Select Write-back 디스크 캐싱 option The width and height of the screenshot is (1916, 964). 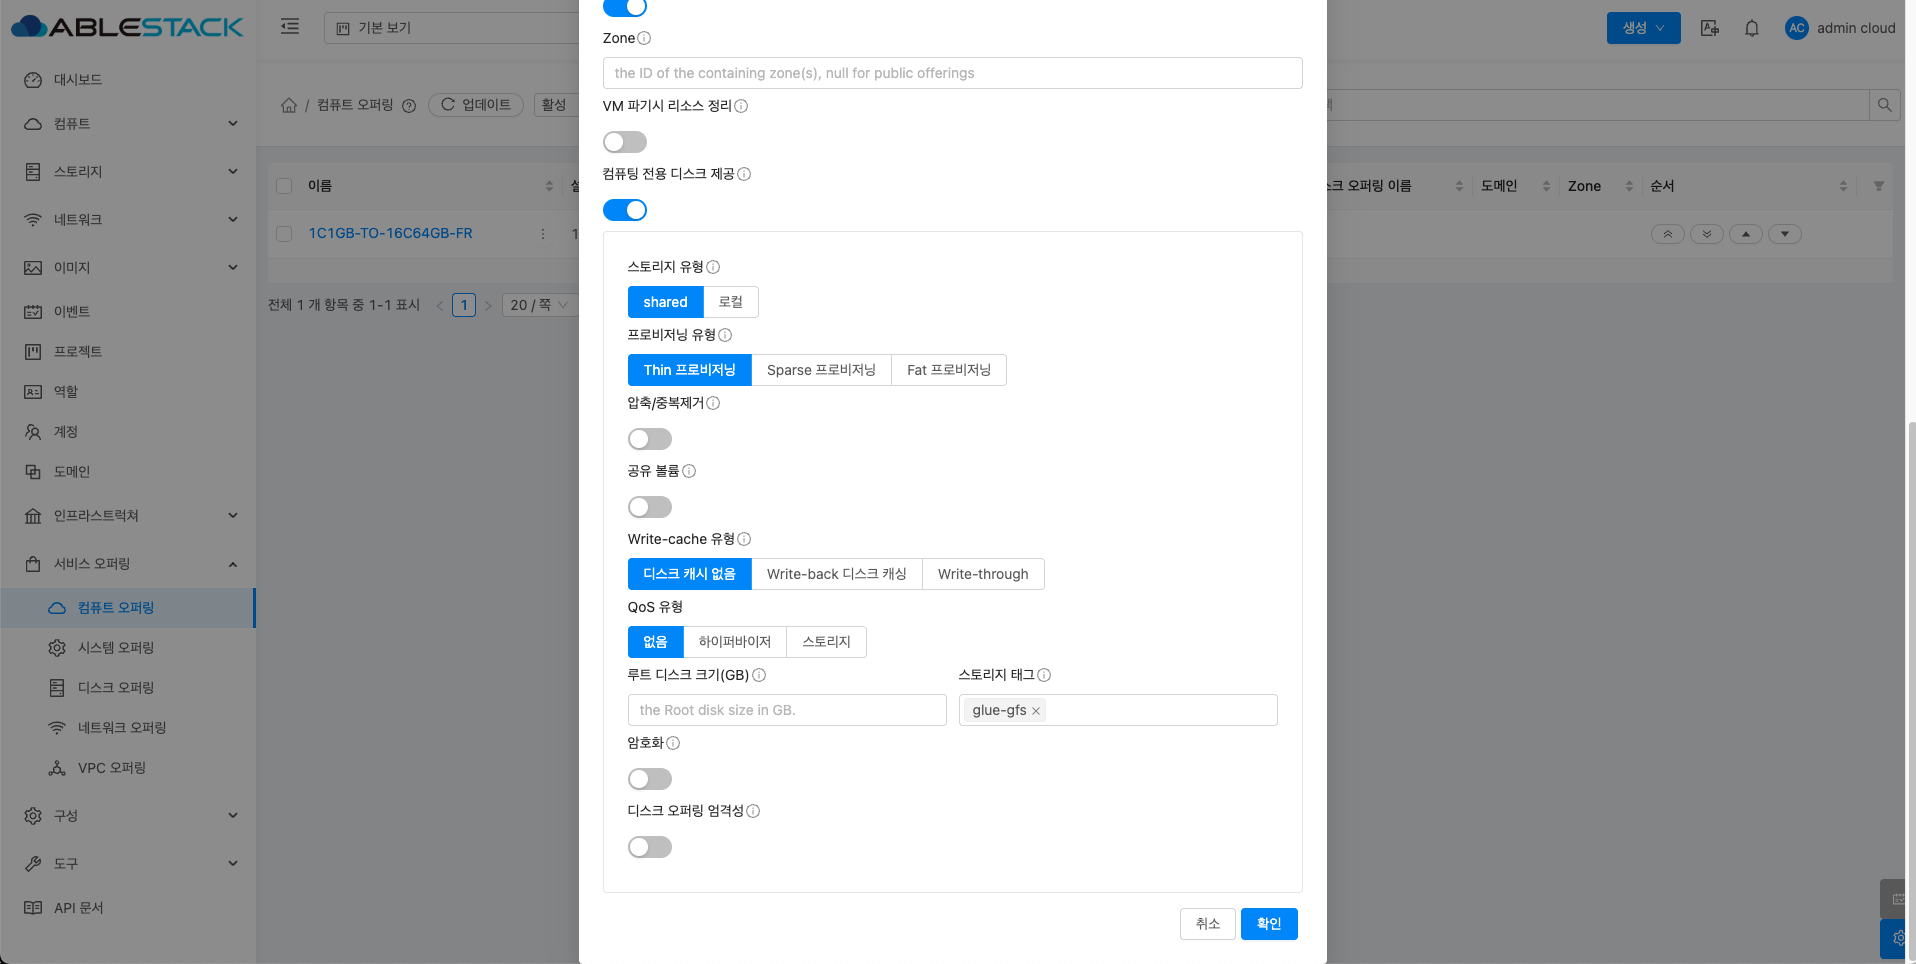[x=836, y=574]
